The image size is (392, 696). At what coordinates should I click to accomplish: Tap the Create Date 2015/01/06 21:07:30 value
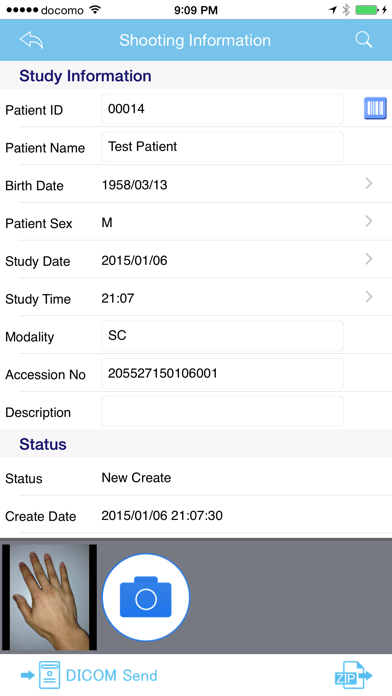[162, 515]
